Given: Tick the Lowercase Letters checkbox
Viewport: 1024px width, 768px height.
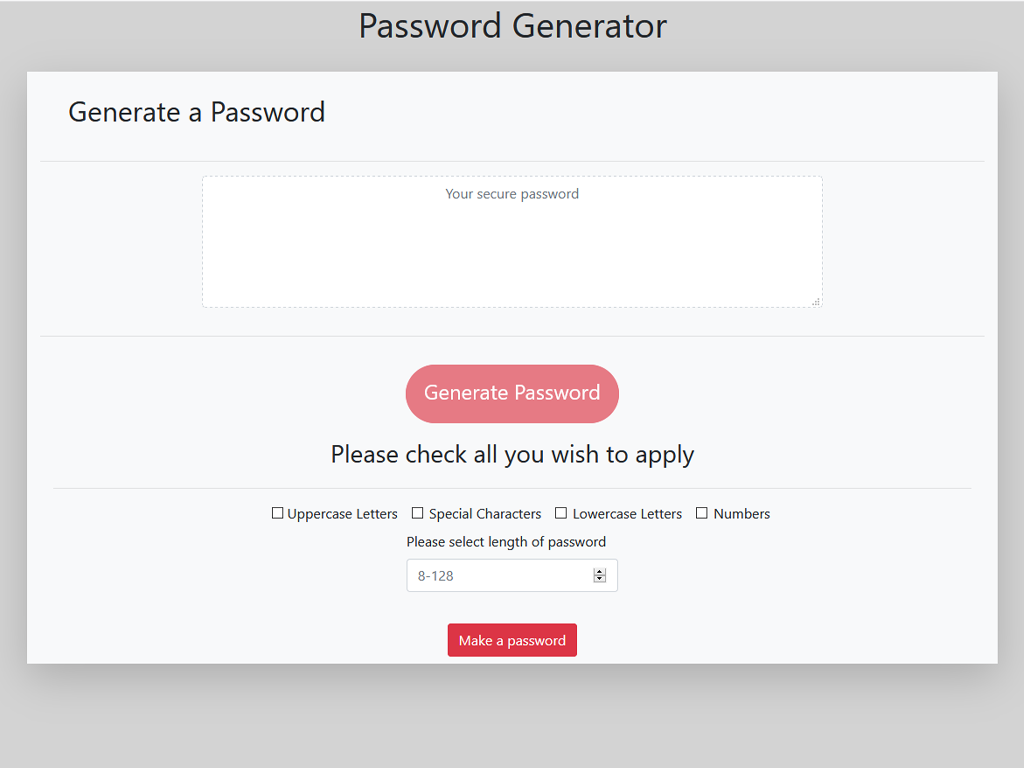Looking at the screenshot, I should click(561, 513).
